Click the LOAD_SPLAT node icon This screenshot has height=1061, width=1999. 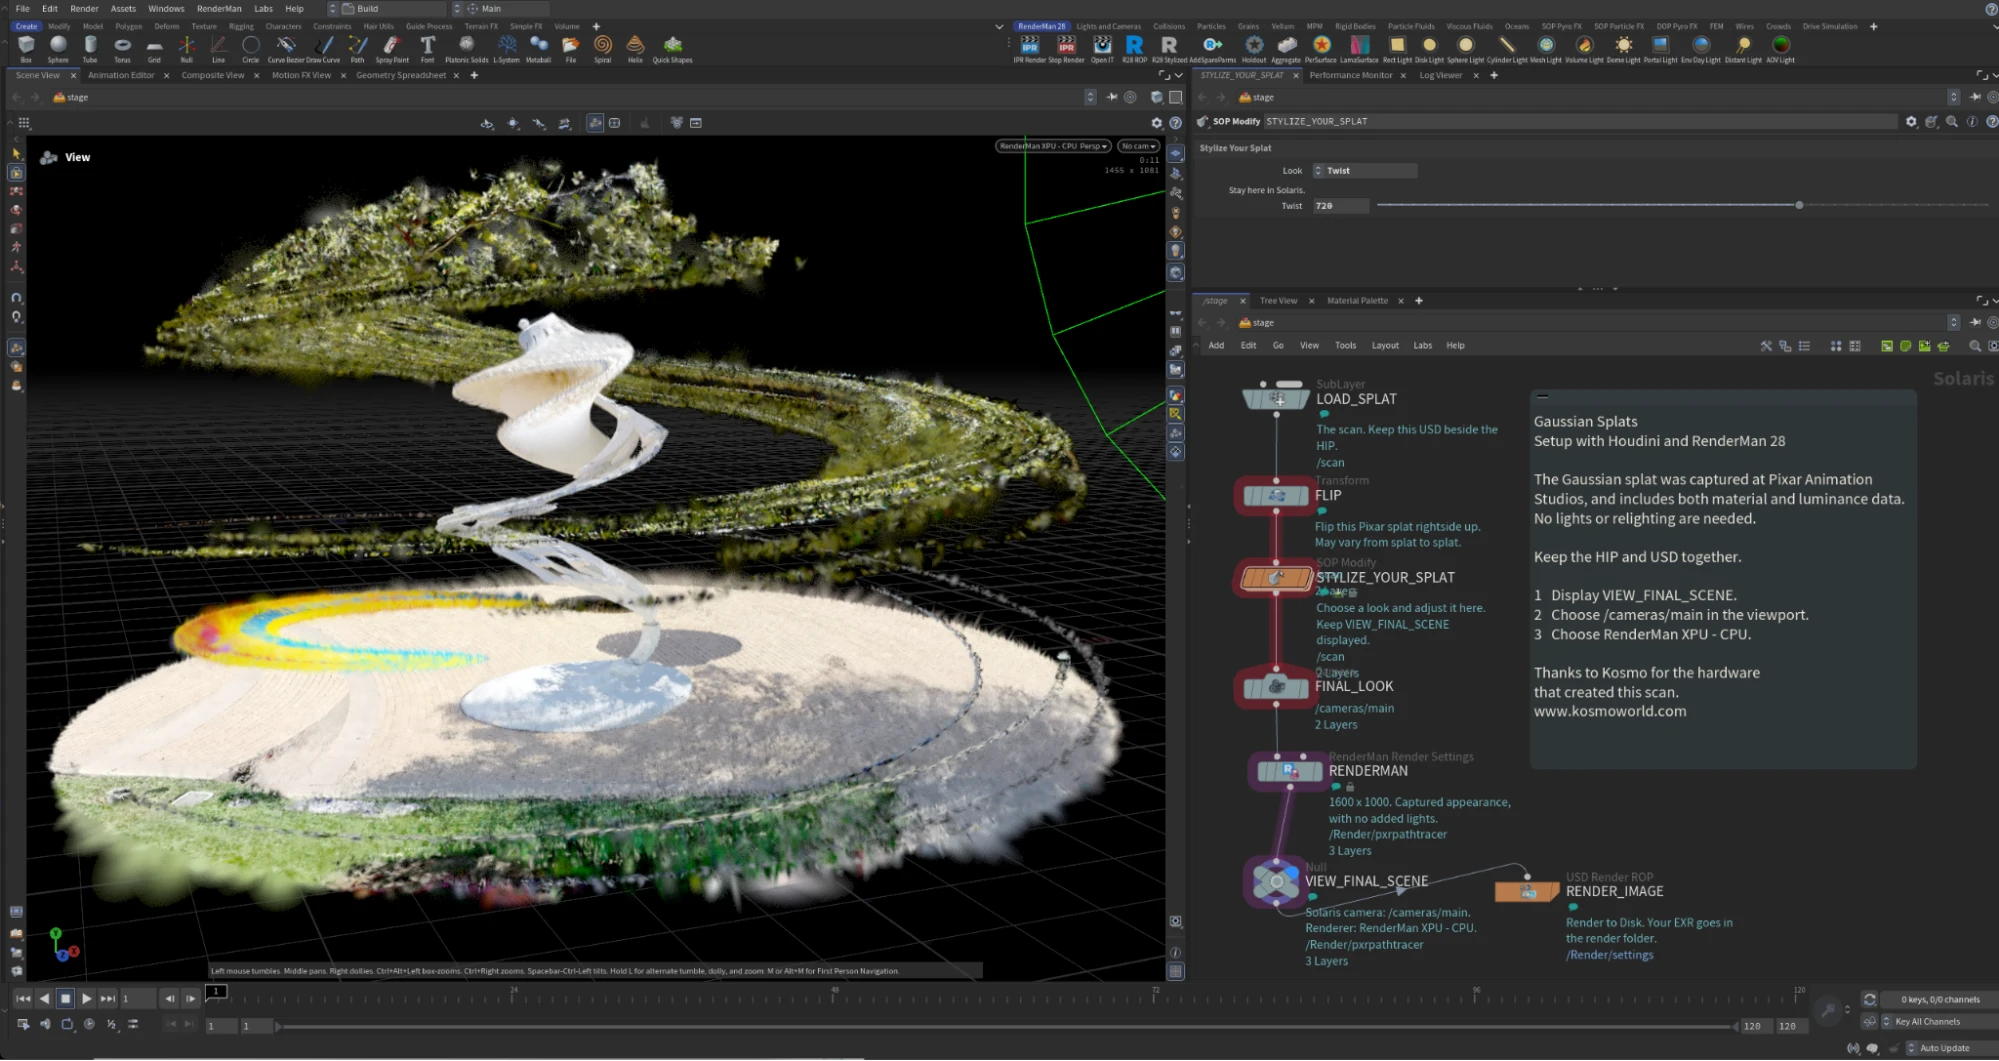click(x=1276, y=399)
